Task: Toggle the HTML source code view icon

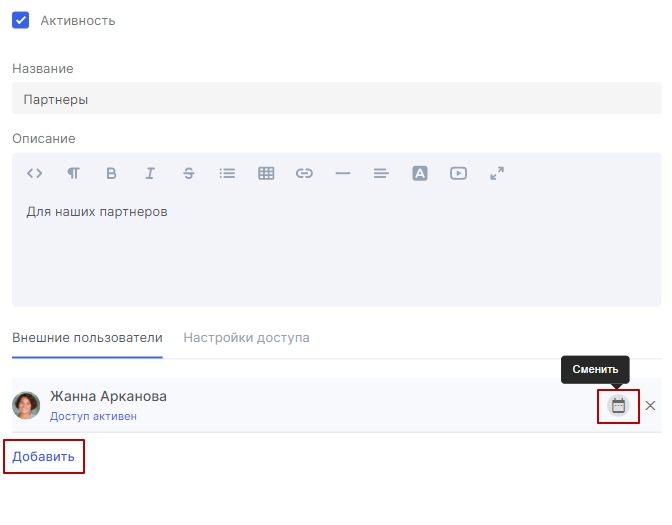Action: 34,174
